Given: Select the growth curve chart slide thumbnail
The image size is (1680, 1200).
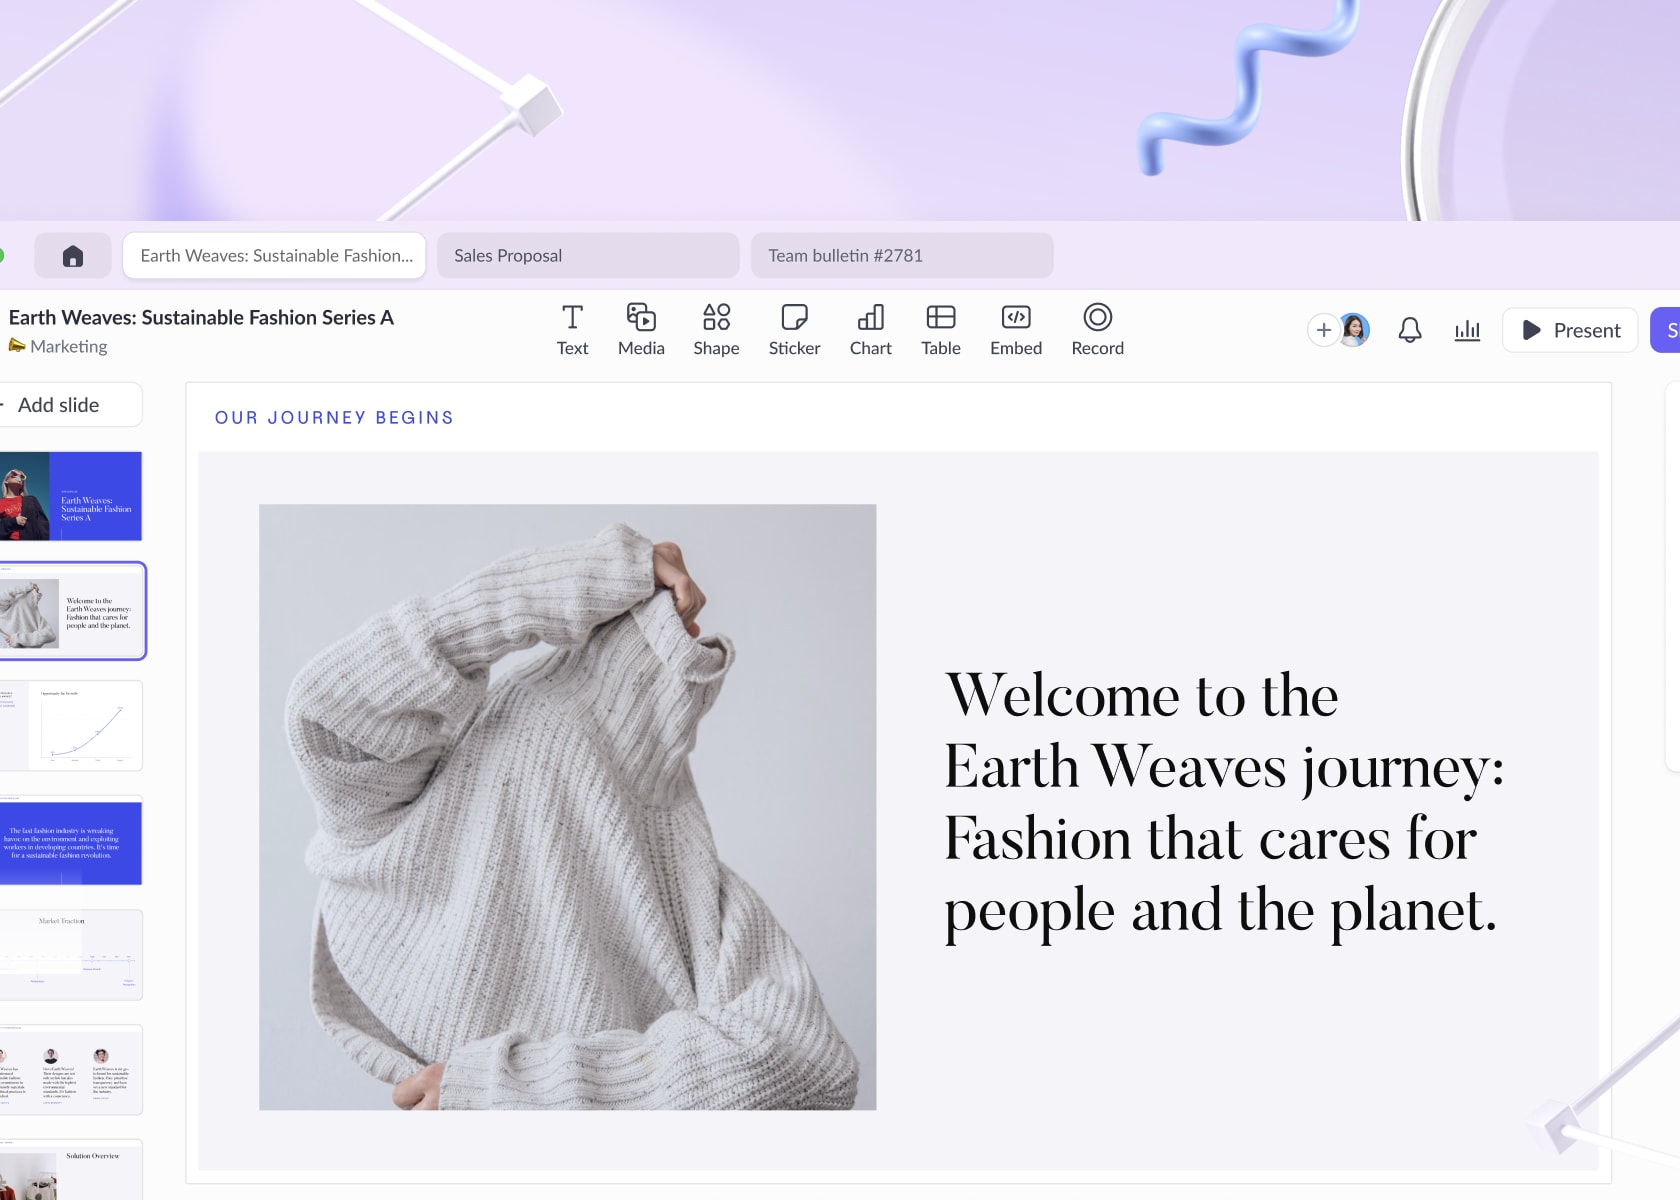Looking at the screenshot, I should click(71, 726).
